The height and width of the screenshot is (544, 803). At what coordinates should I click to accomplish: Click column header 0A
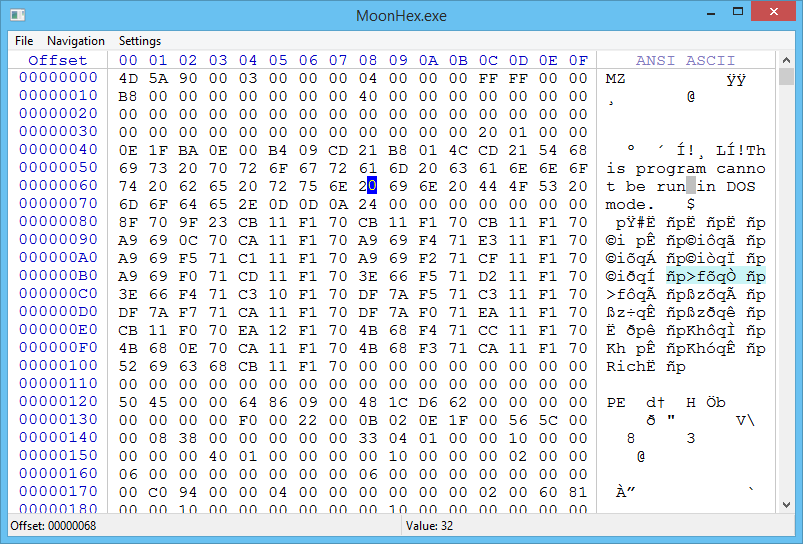pos(428,60)
